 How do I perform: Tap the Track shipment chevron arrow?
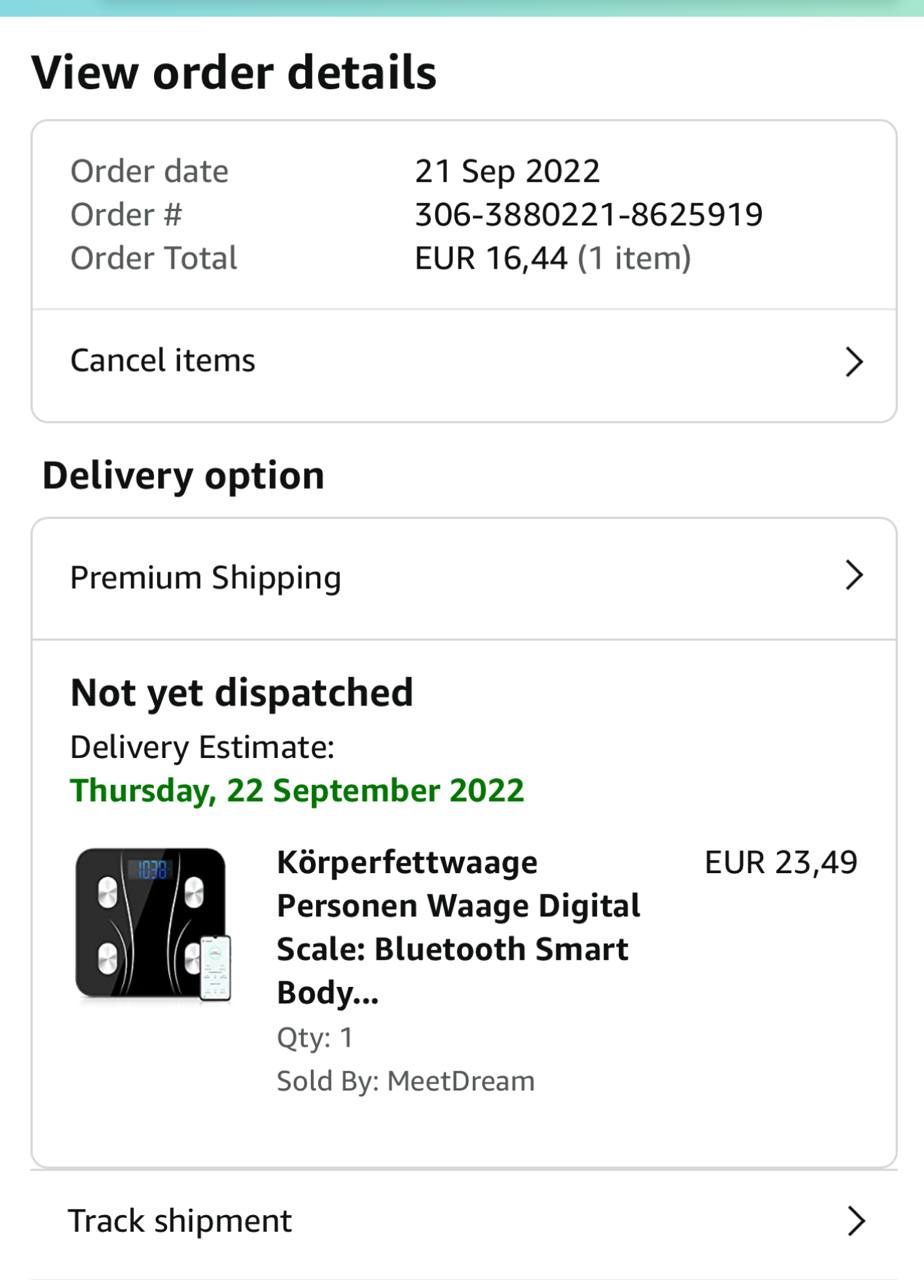point(855,1221)
